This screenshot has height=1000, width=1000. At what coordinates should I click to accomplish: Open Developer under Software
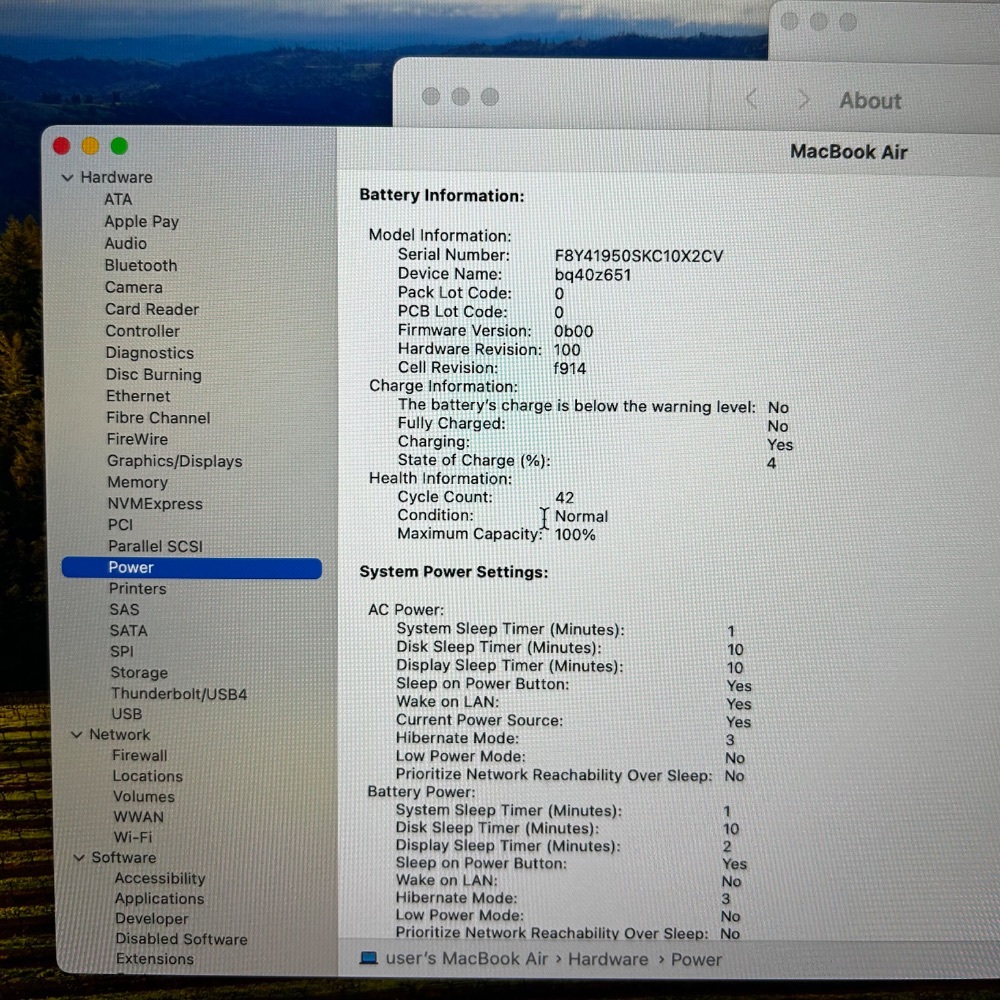click(152, 919)
